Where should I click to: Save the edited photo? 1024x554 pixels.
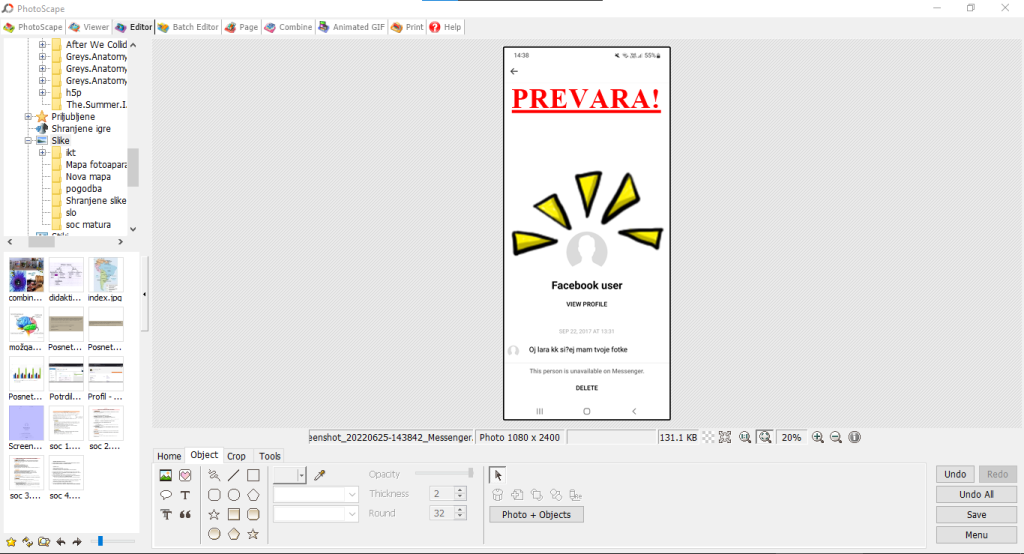pos(976,514)
